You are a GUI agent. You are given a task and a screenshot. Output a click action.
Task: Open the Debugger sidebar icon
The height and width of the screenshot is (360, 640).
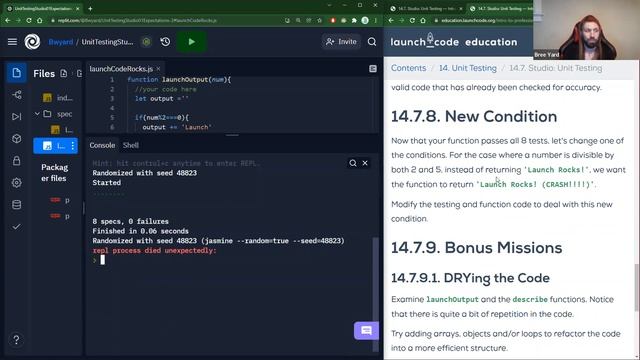point(17,117)
